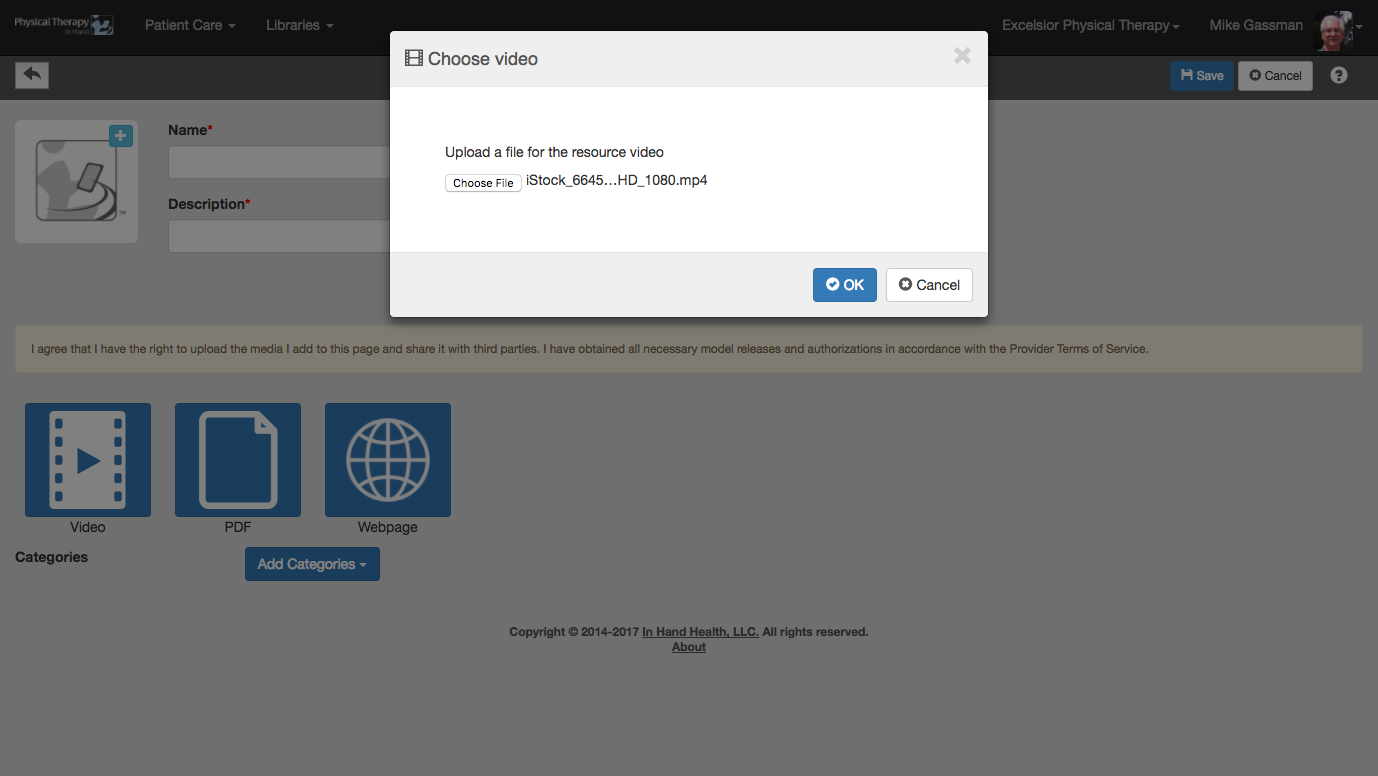Open the Mike Gassman user menu

(1257, 25)
